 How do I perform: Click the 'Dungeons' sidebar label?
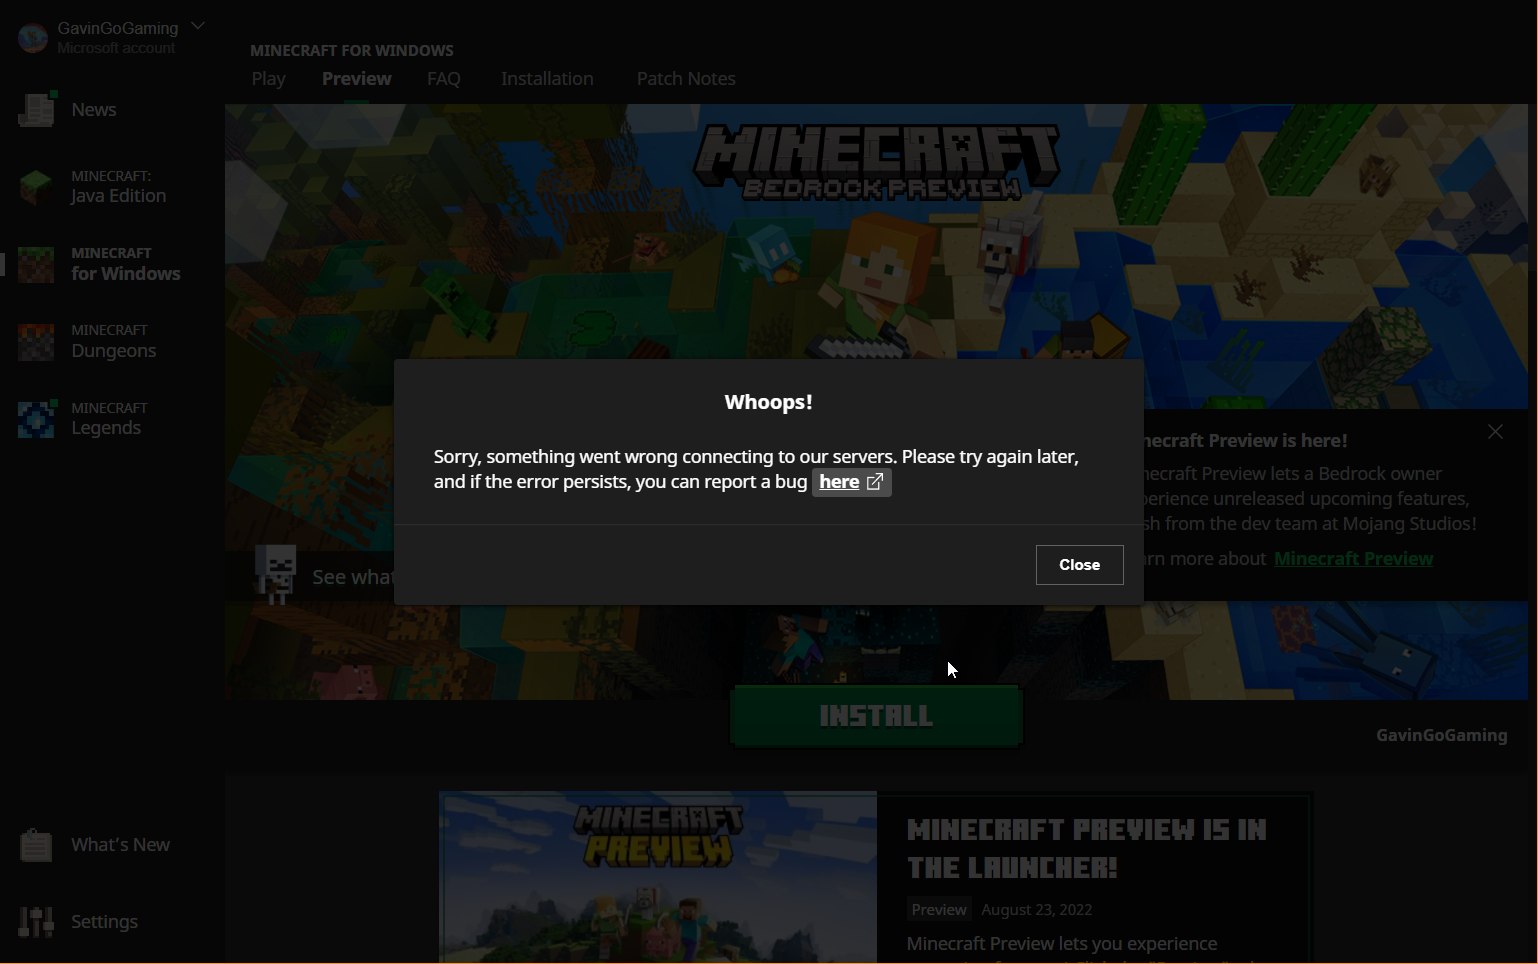pyautogui.click(x=114, y=351)
